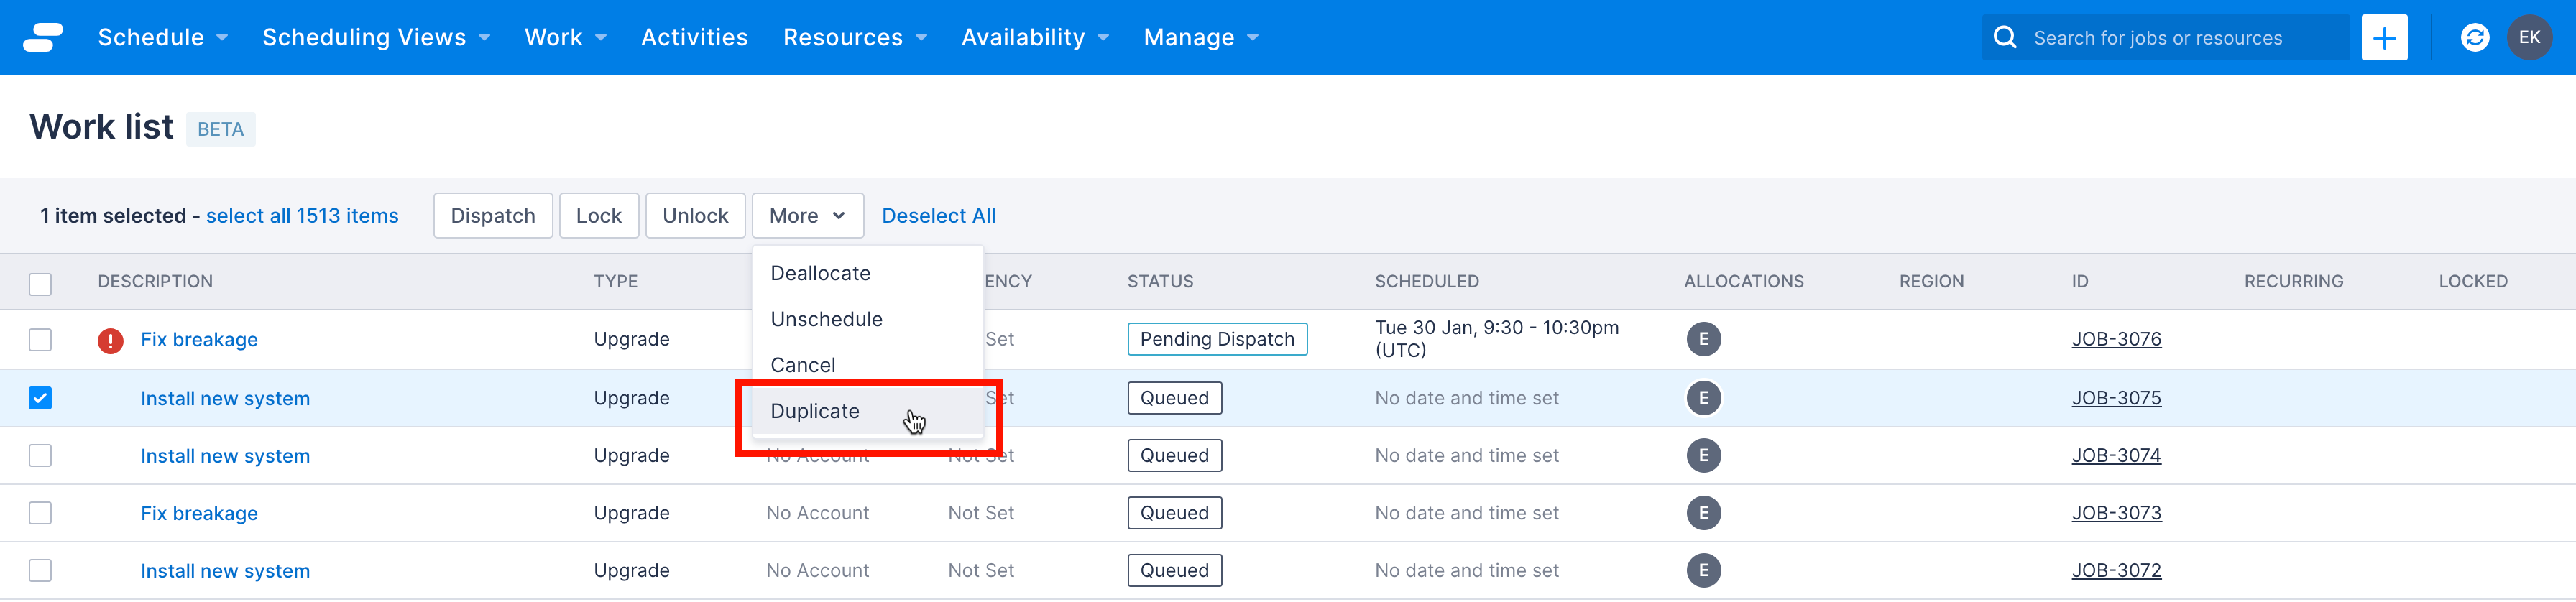
Task: Choose Deallocate from the More menu
Action: [868, 273]
